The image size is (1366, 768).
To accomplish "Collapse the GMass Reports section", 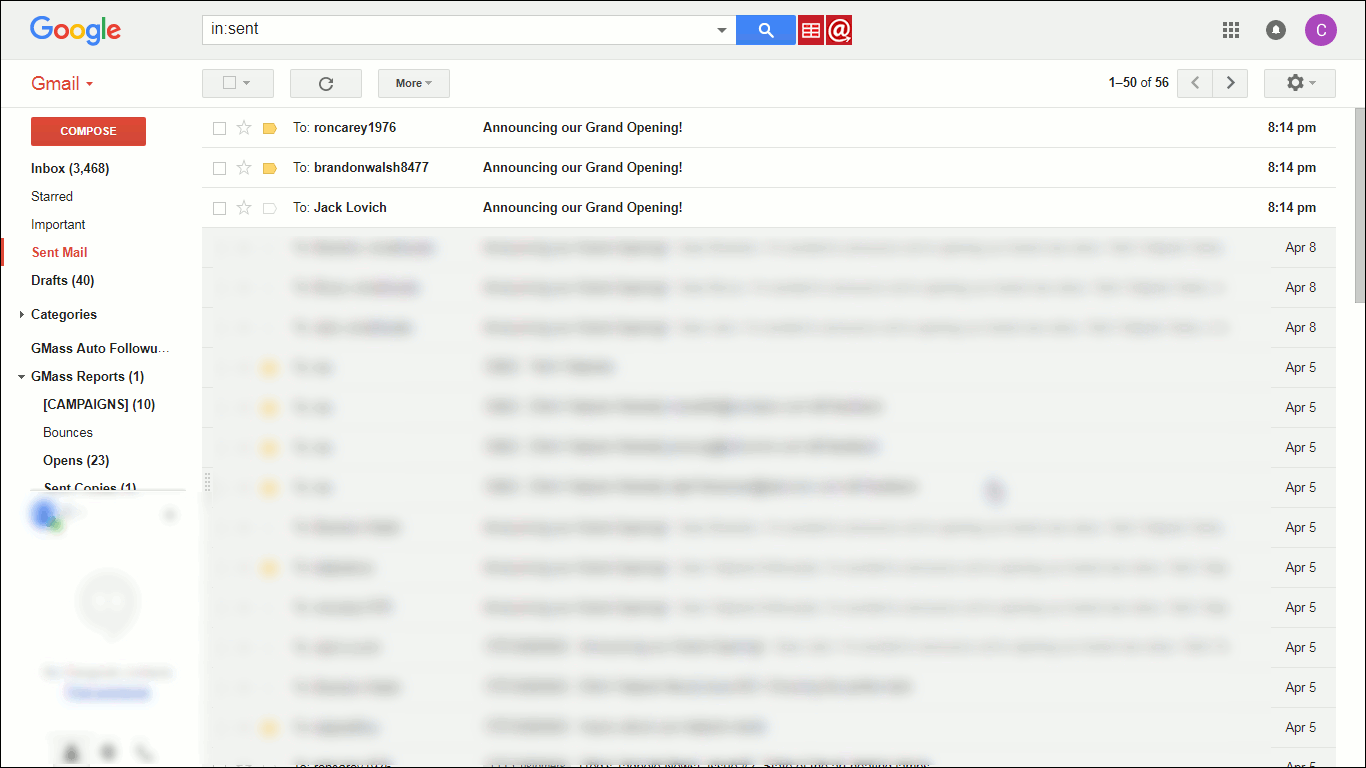I will tap(20, 376).
